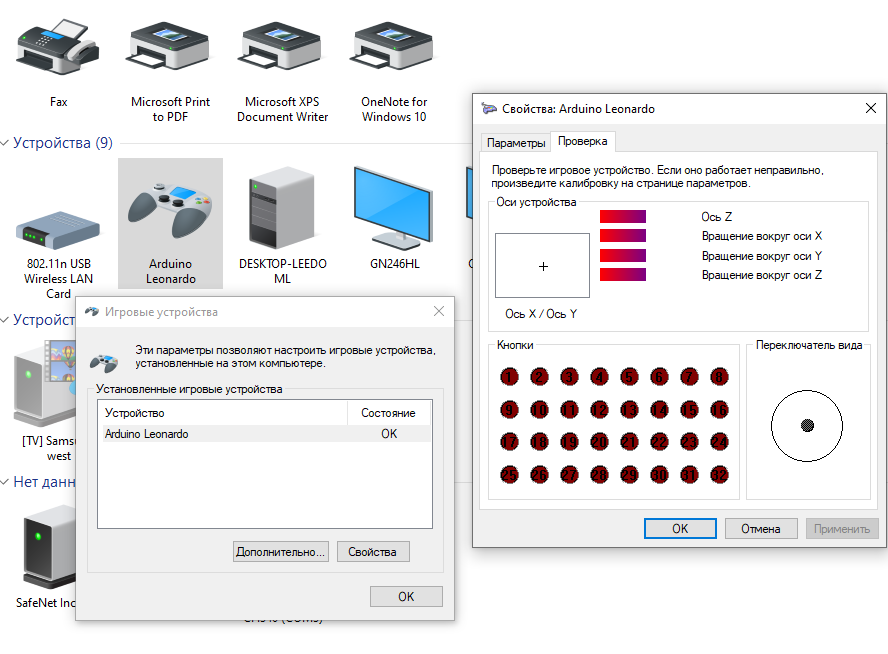Open Свойства for the game device
This screenshot has height=654, width=888.
click(373, 551)
